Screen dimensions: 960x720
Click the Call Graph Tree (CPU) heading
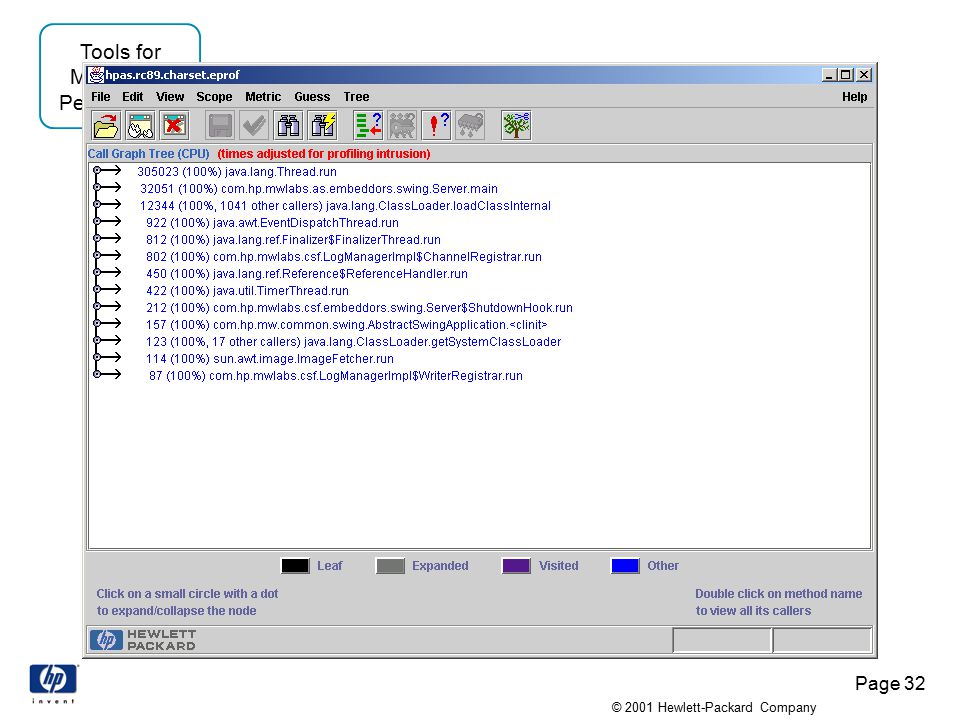click(x=149, y=154)
